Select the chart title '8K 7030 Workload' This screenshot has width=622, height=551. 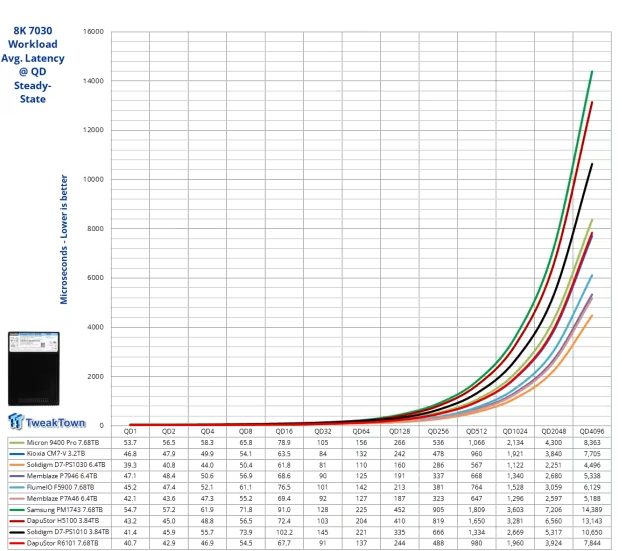point(33,37)
